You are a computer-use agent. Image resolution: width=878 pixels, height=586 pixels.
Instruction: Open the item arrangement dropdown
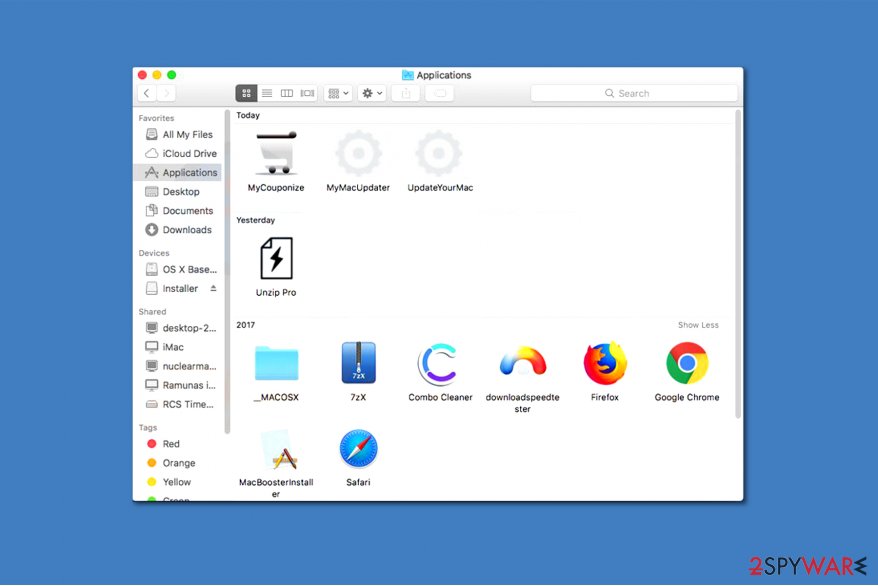coord(338,93)
